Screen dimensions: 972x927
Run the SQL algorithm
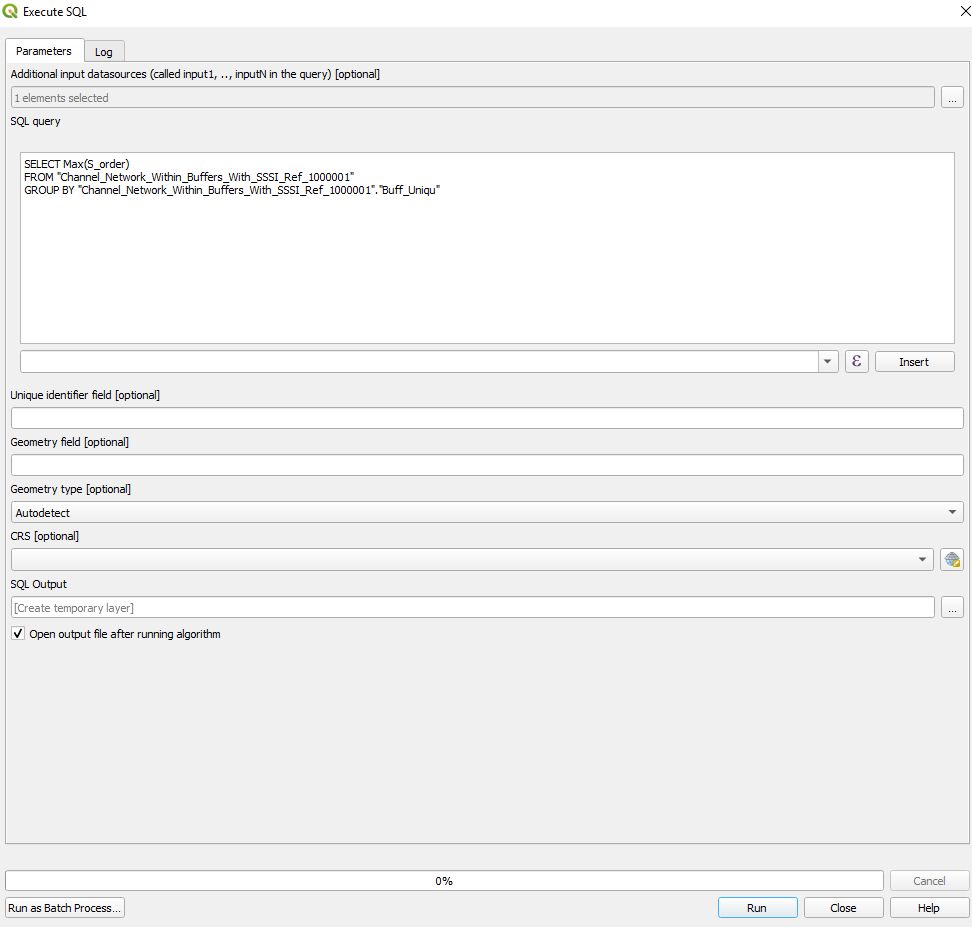[758, 908]
